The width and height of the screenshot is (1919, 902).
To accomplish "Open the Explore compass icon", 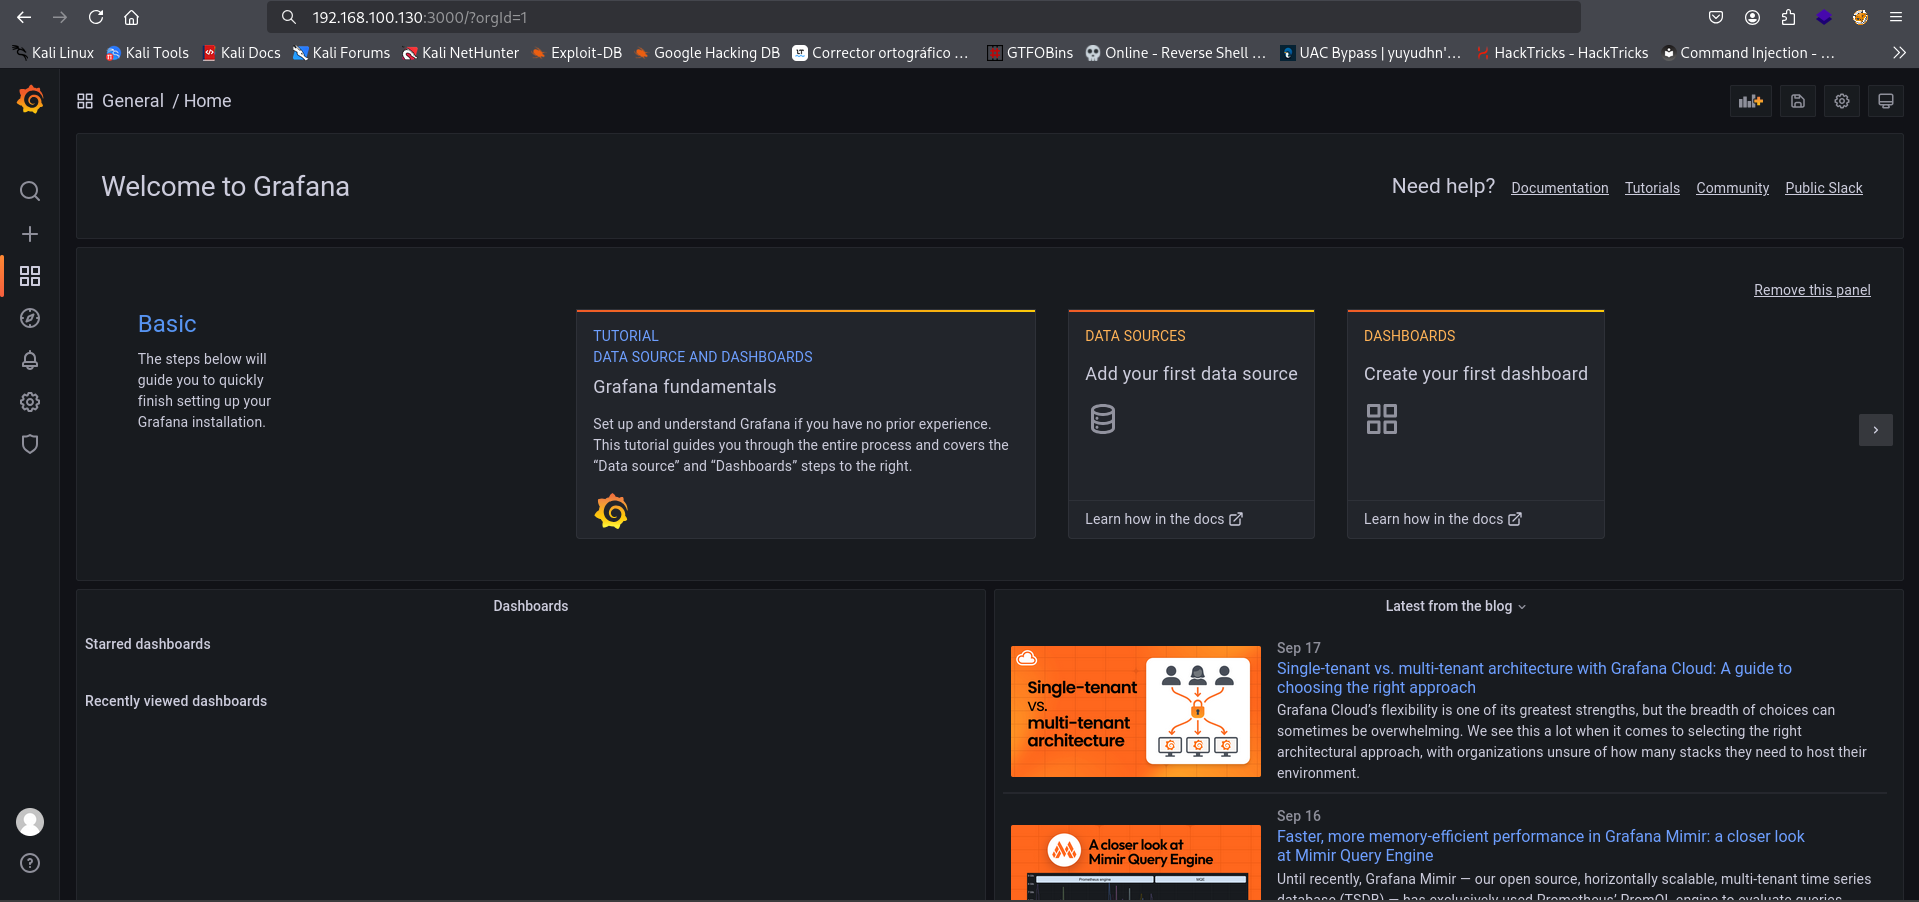I will tap(30, 318).
